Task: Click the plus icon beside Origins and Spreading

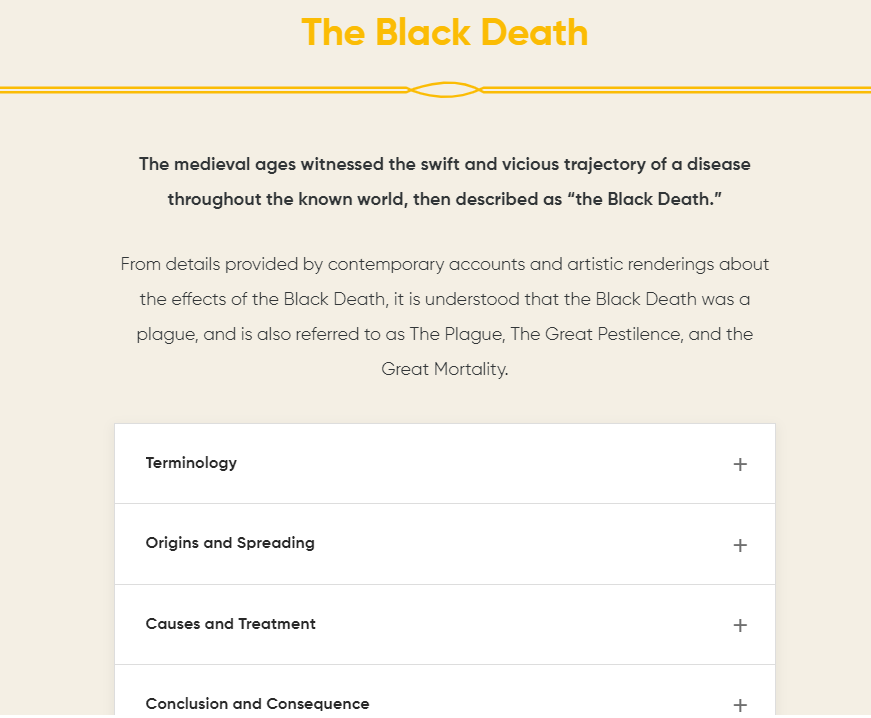Action: pyautogui.click(x=739, y=545)
